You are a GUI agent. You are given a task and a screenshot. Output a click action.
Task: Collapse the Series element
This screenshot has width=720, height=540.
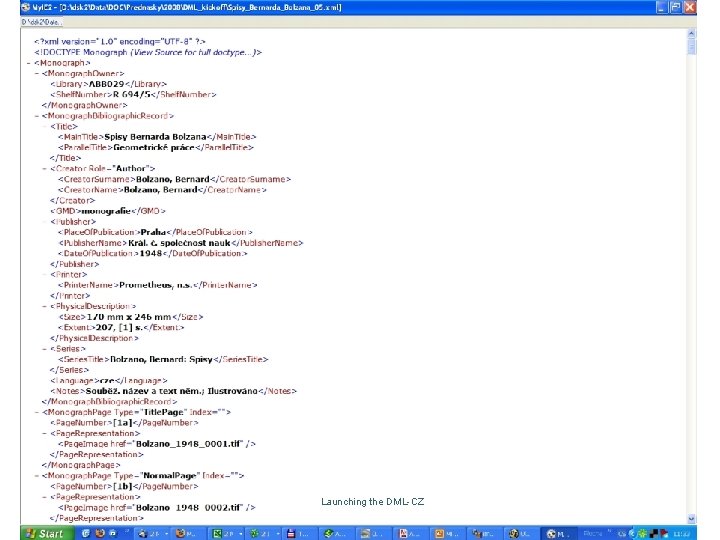[x=45, y=349]
